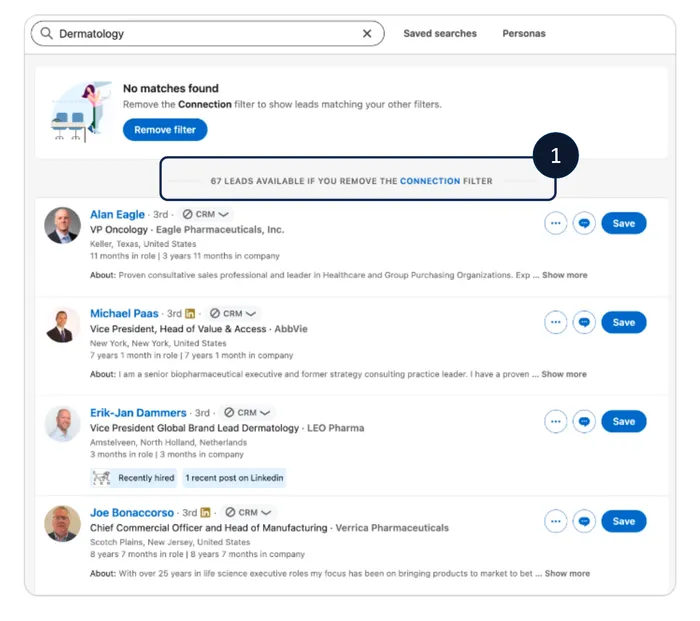The height and width of the screenshot is (621, 700).
Task: Click 'Keller, Texas, United States' location text
Action: 143,244
